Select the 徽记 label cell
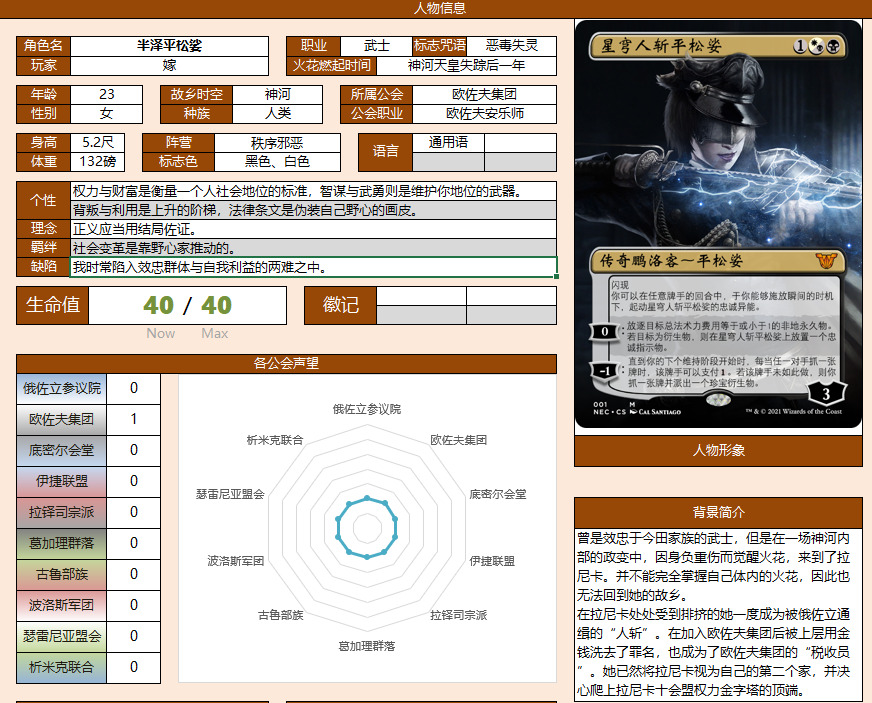This screenshot has width=872, height=703. pyautogui.click(x=340, y=305)
